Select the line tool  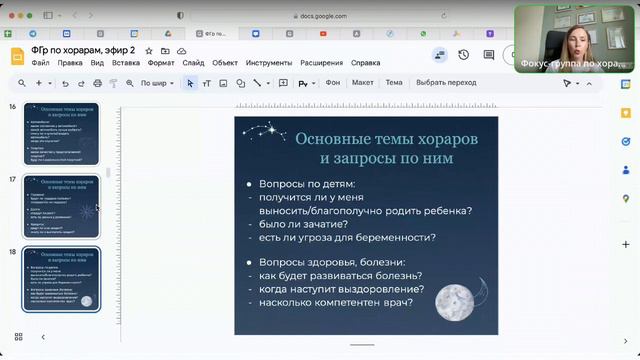(257, 83)
